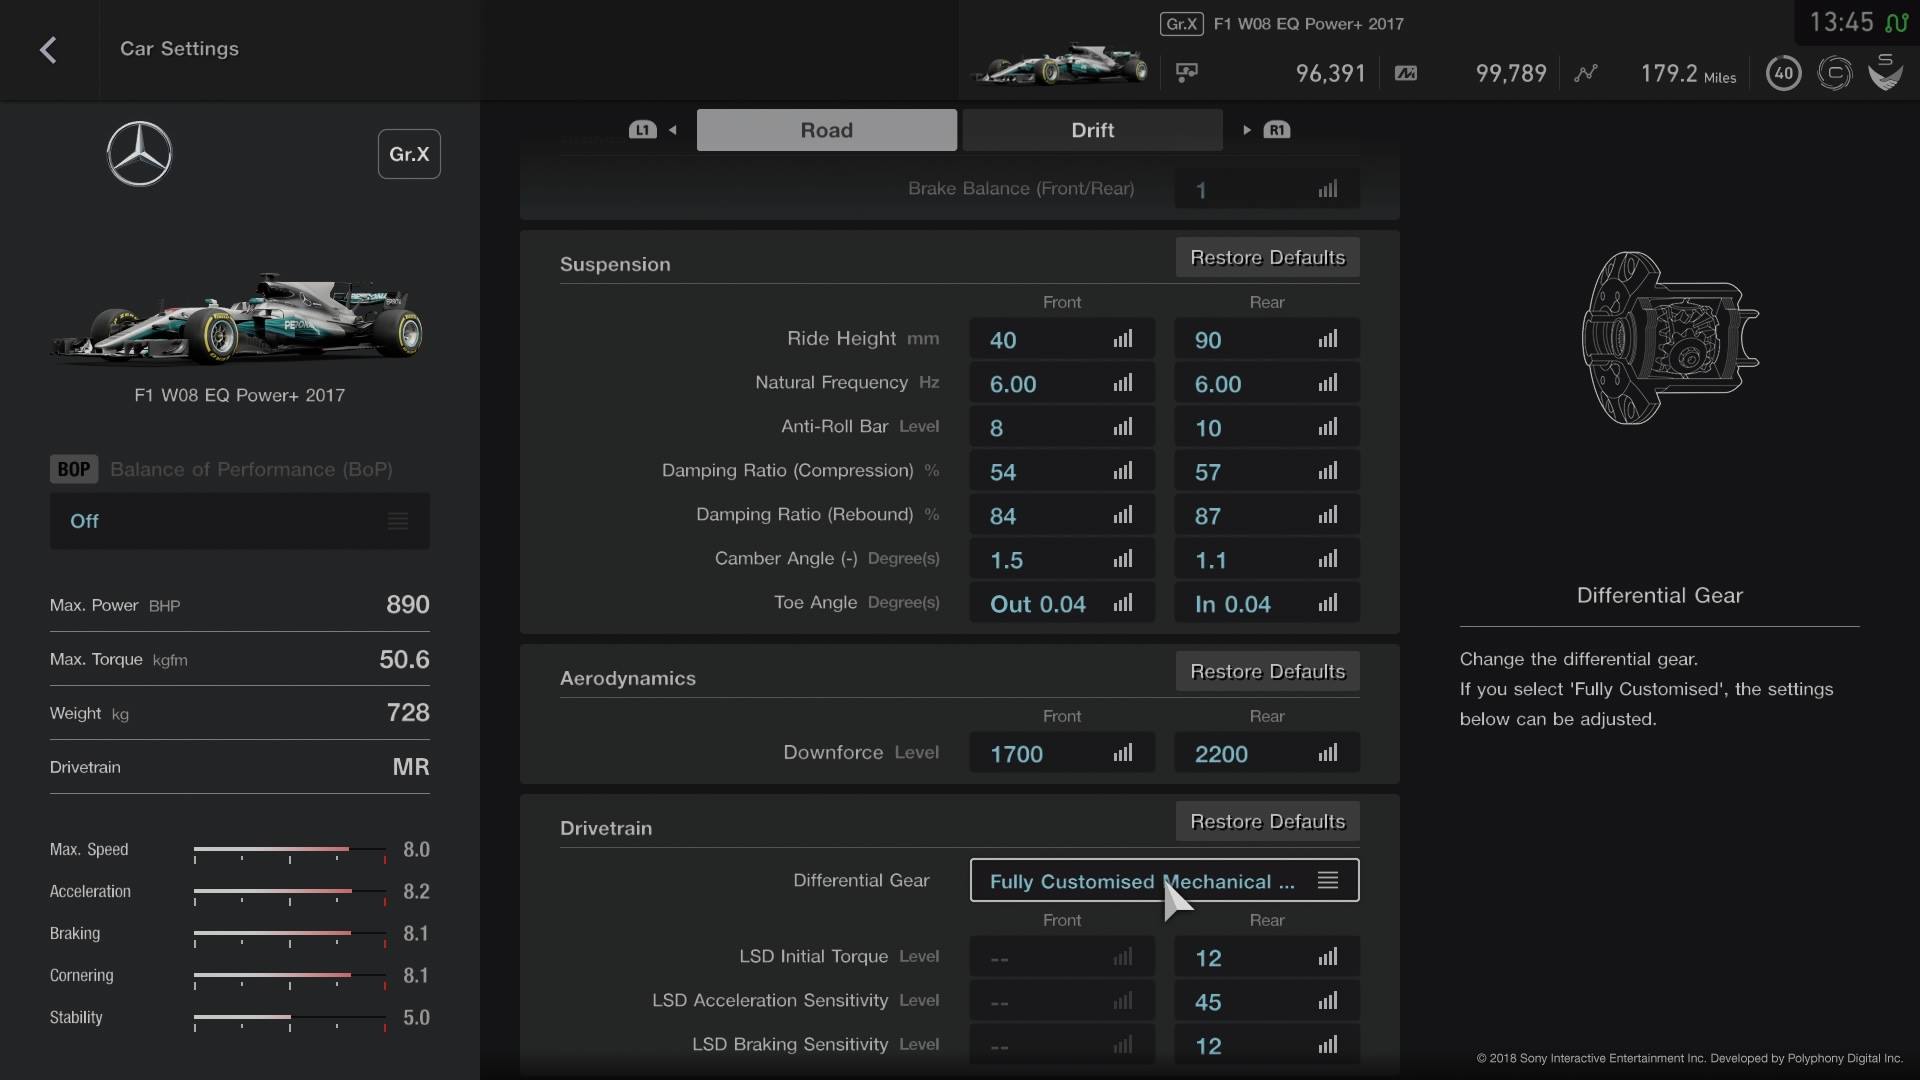This screenshot has height=1080, width=1920.
Task: Click the Stability rating bar
Action: coord(290,1020)
